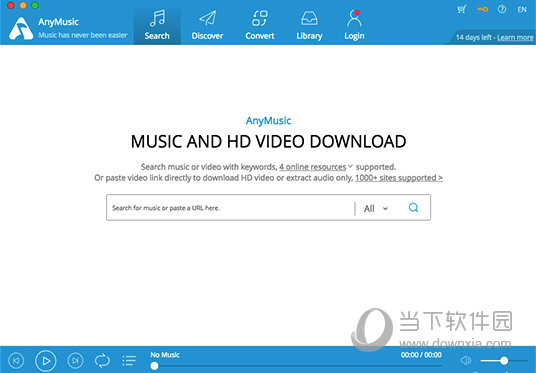Image resolution: width=536 pixels, height=373 pixels.
Task: Click the green maximize window button
Action: 35,5
